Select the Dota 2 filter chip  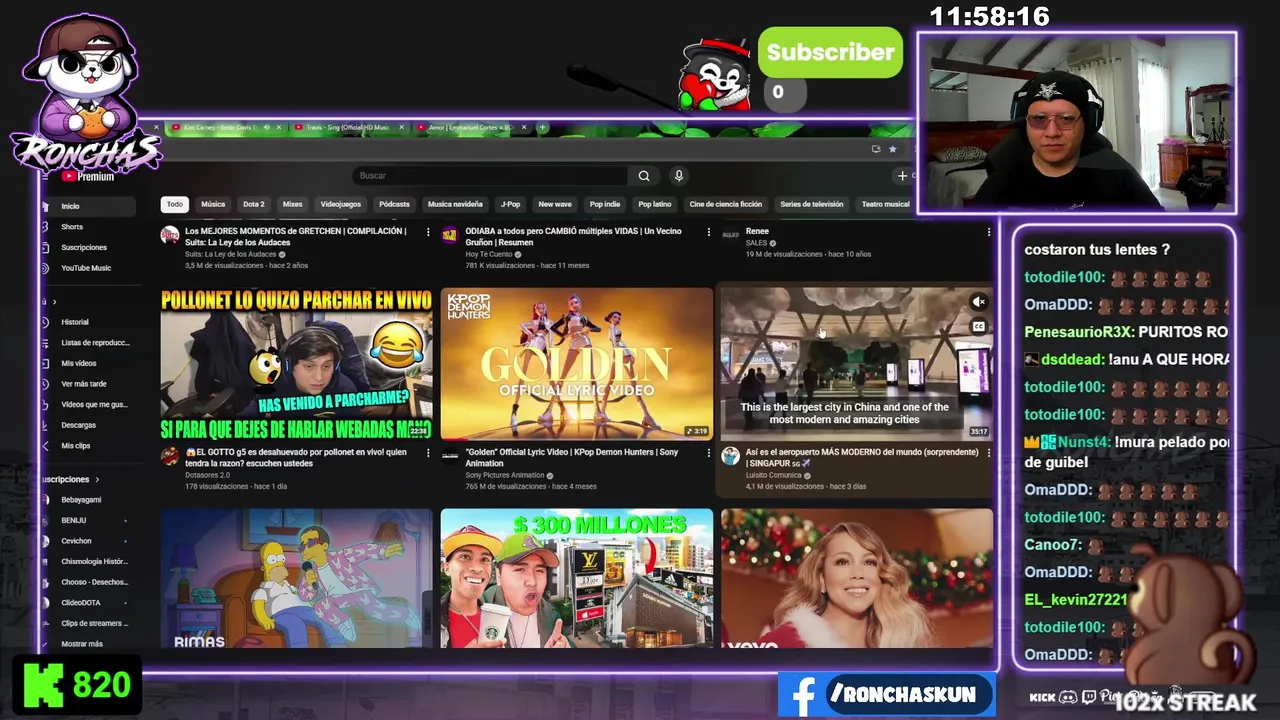tap(254, 204)
